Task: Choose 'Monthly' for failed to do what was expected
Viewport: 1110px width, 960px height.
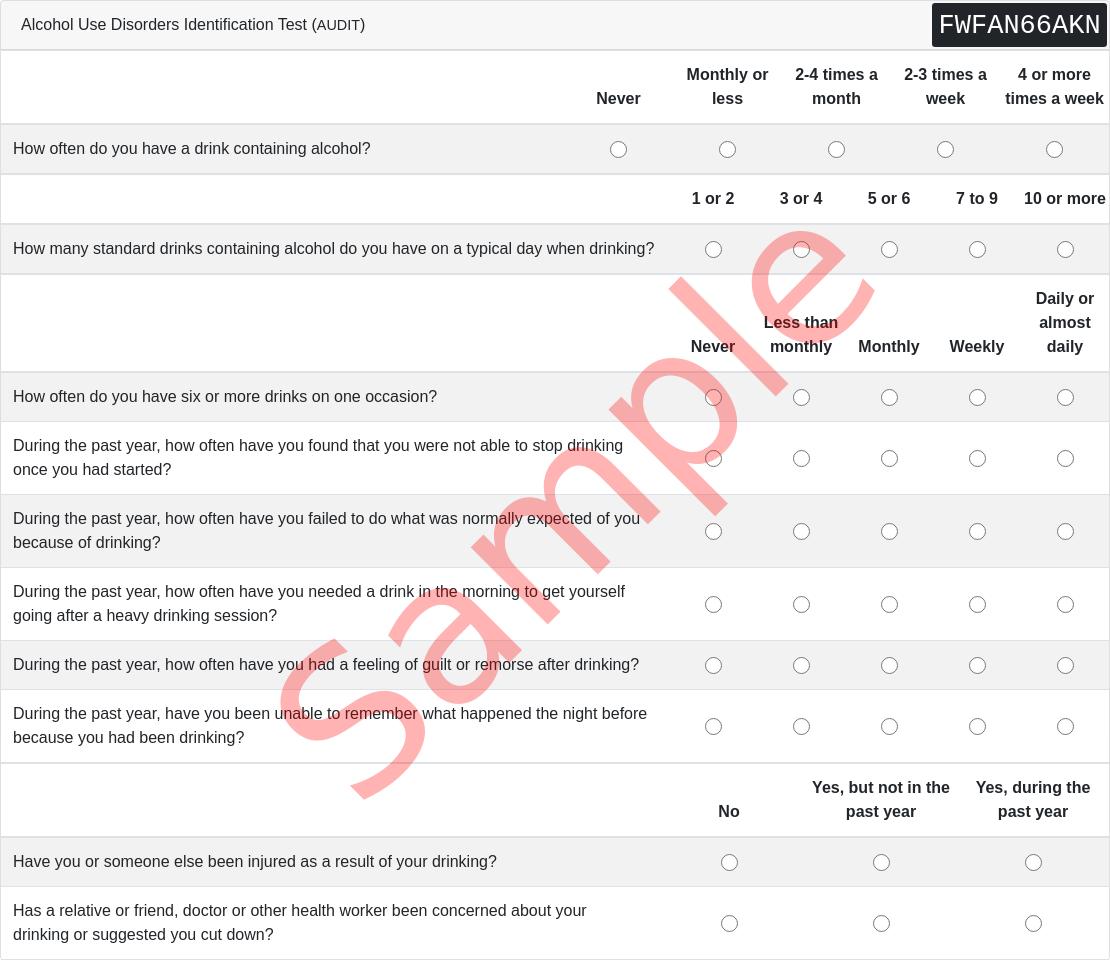Action: 889,531
